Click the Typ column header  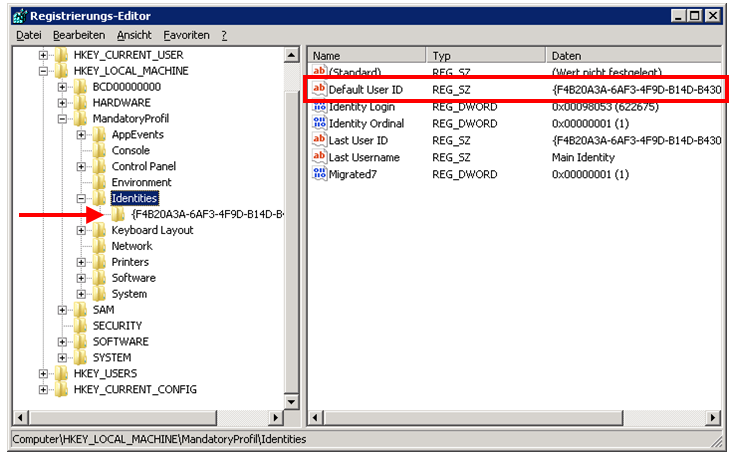pos(486,56)
